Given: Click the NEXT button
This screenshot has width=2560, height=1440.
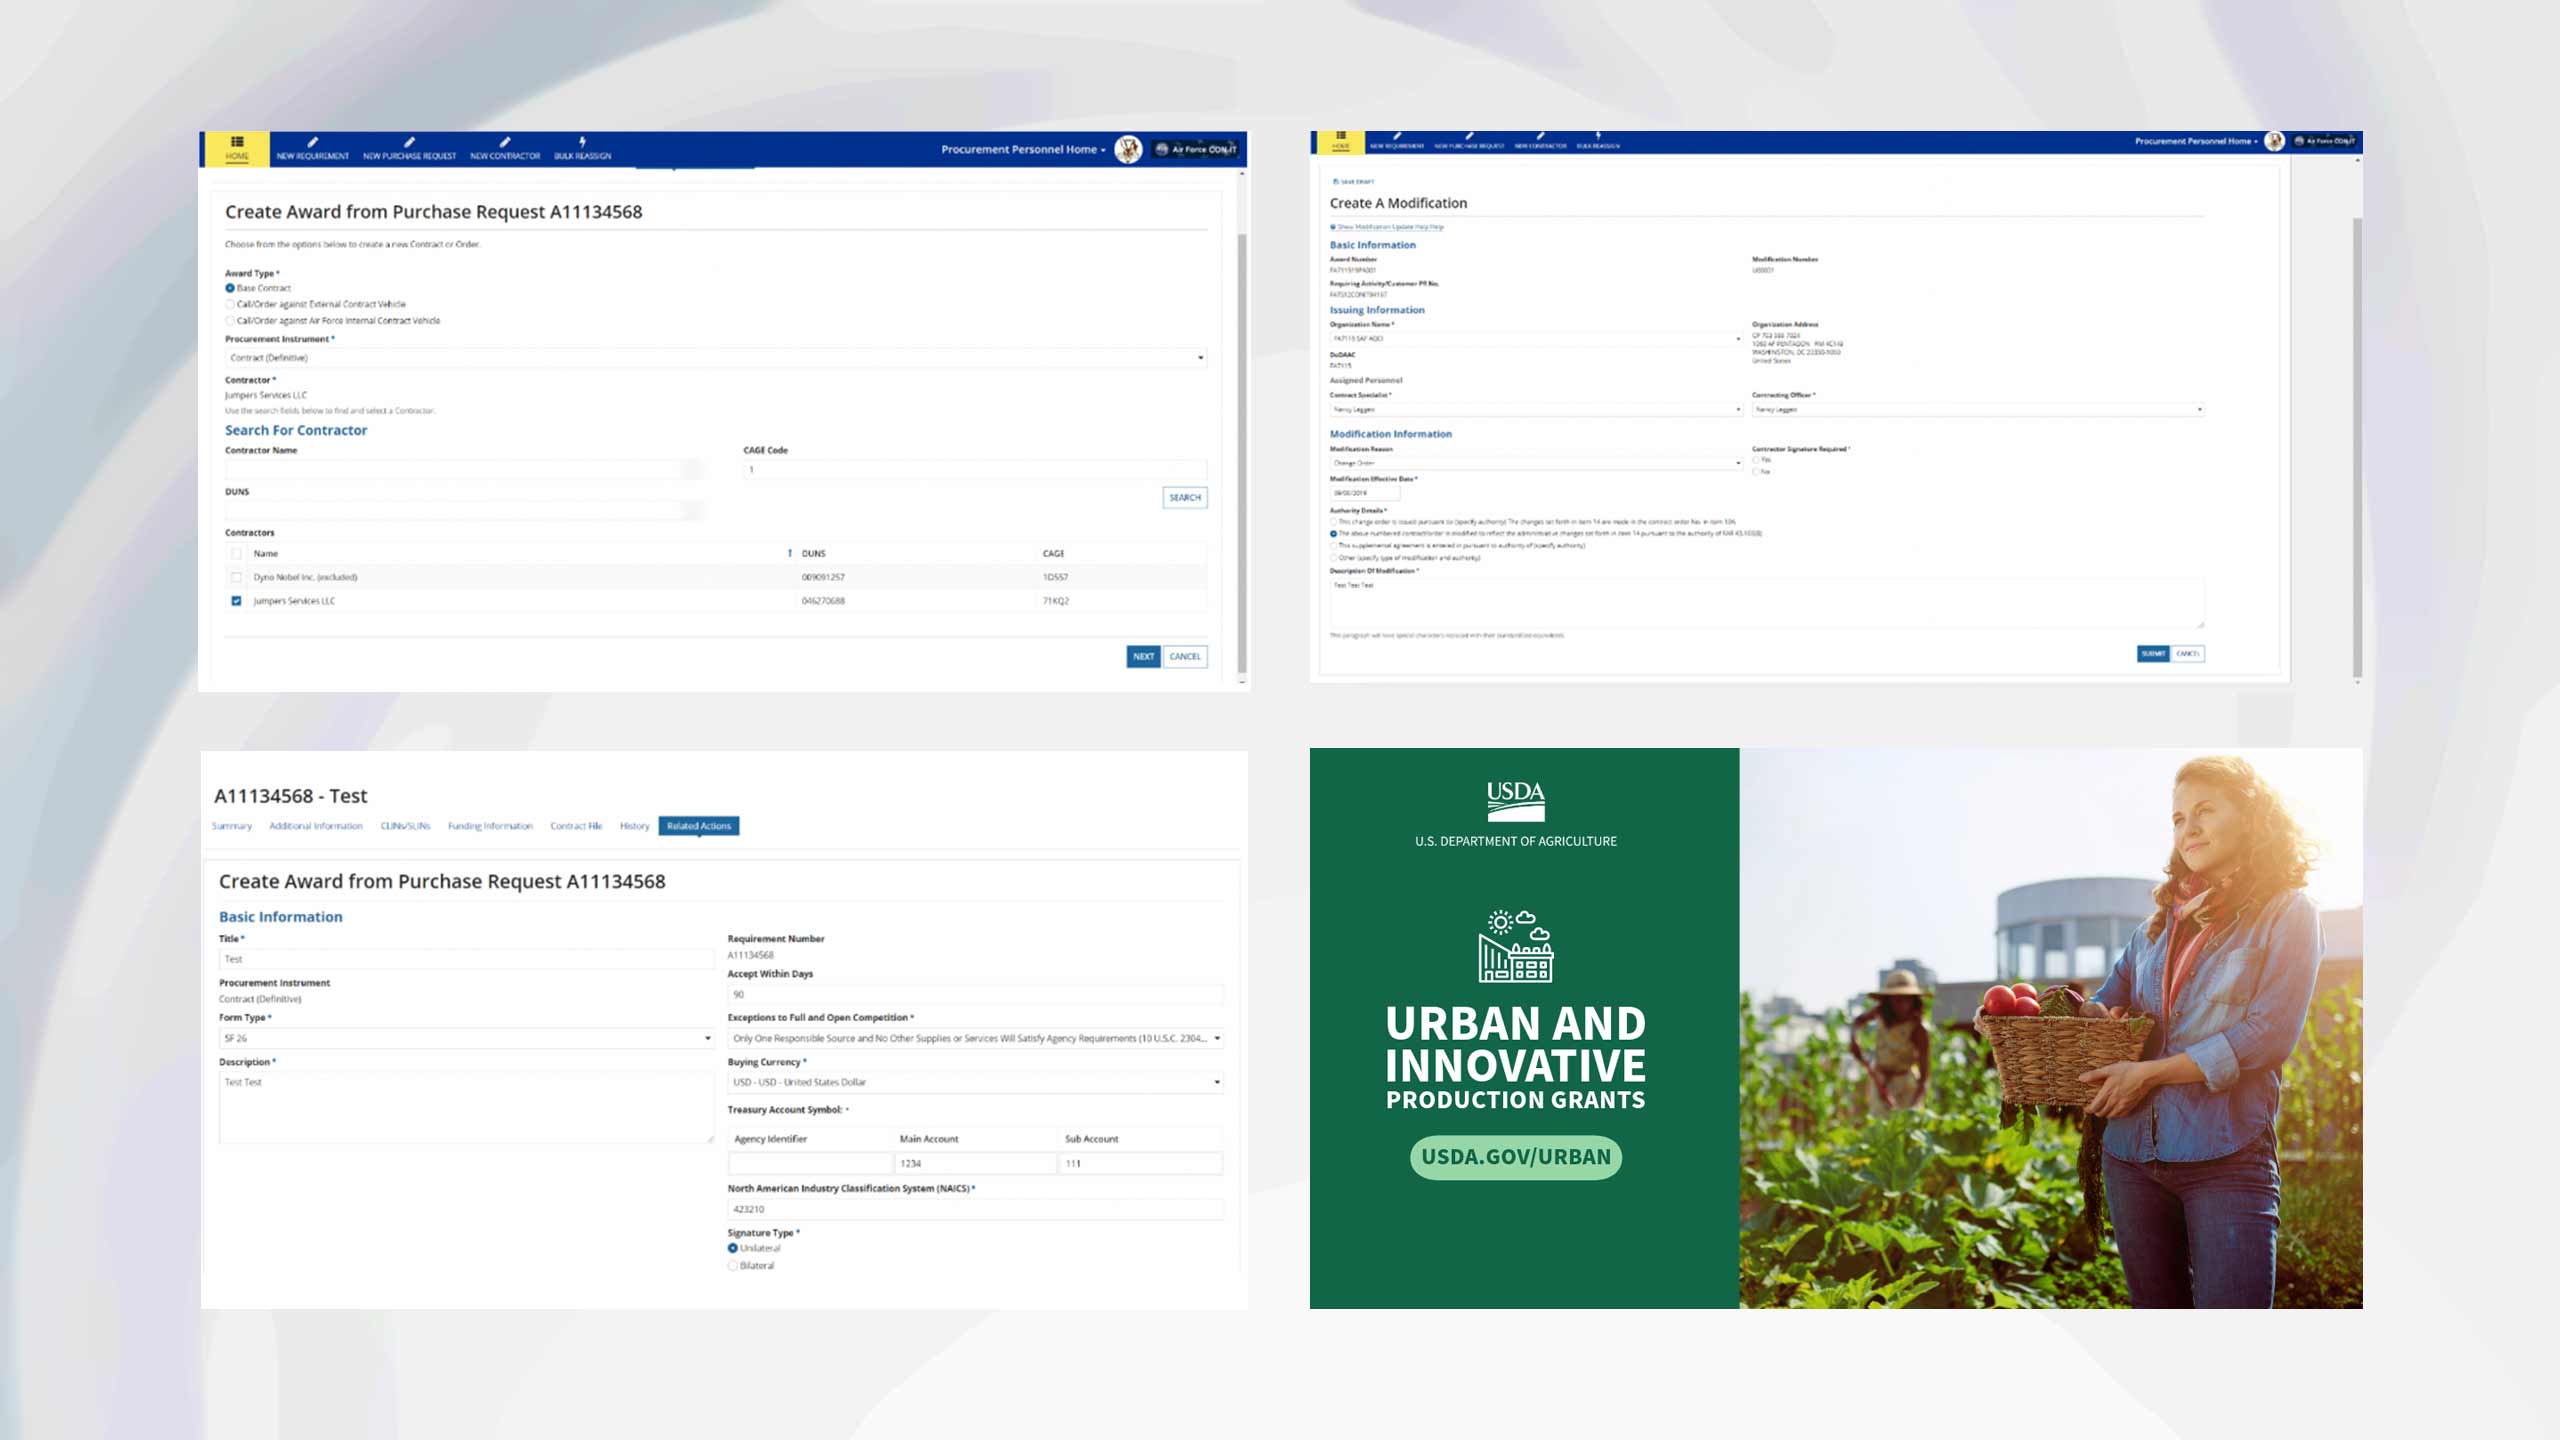Looking at the screenshot, I should (x=1143, y=657).
